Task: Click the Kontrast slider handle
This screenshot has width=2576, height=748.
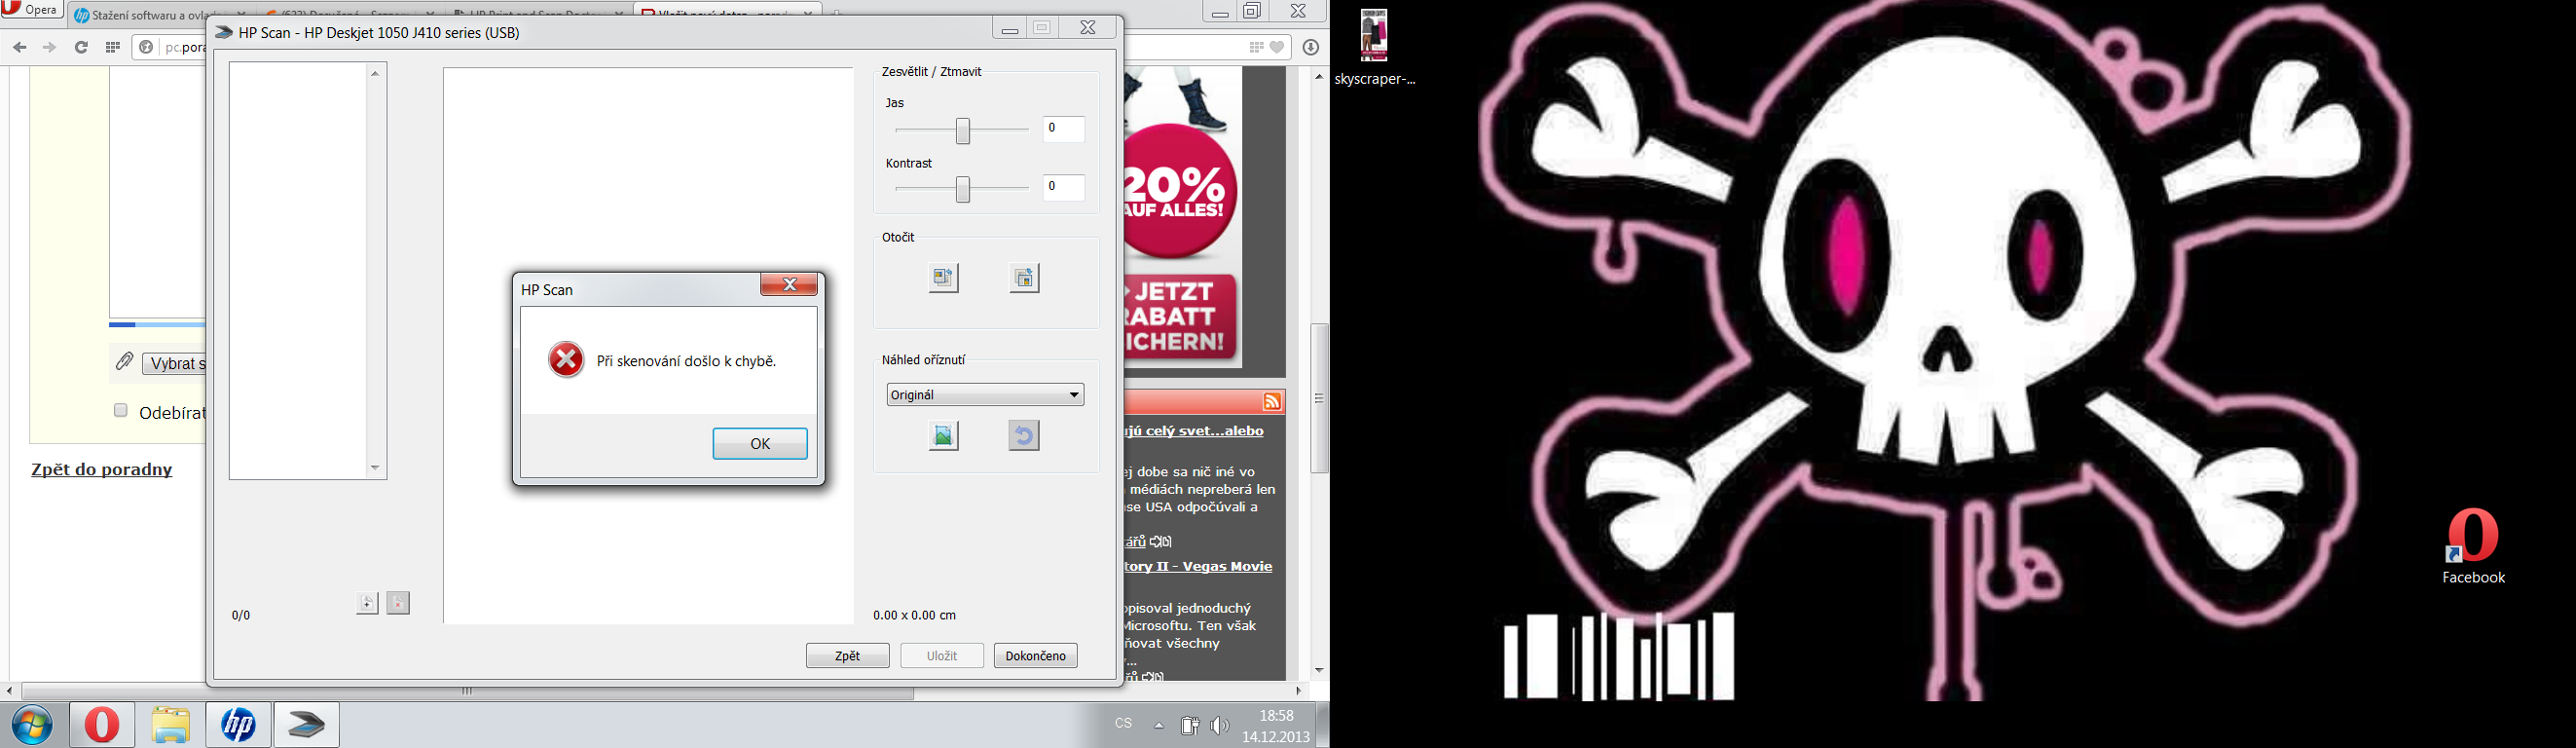Action: click(x=962, y=189)
